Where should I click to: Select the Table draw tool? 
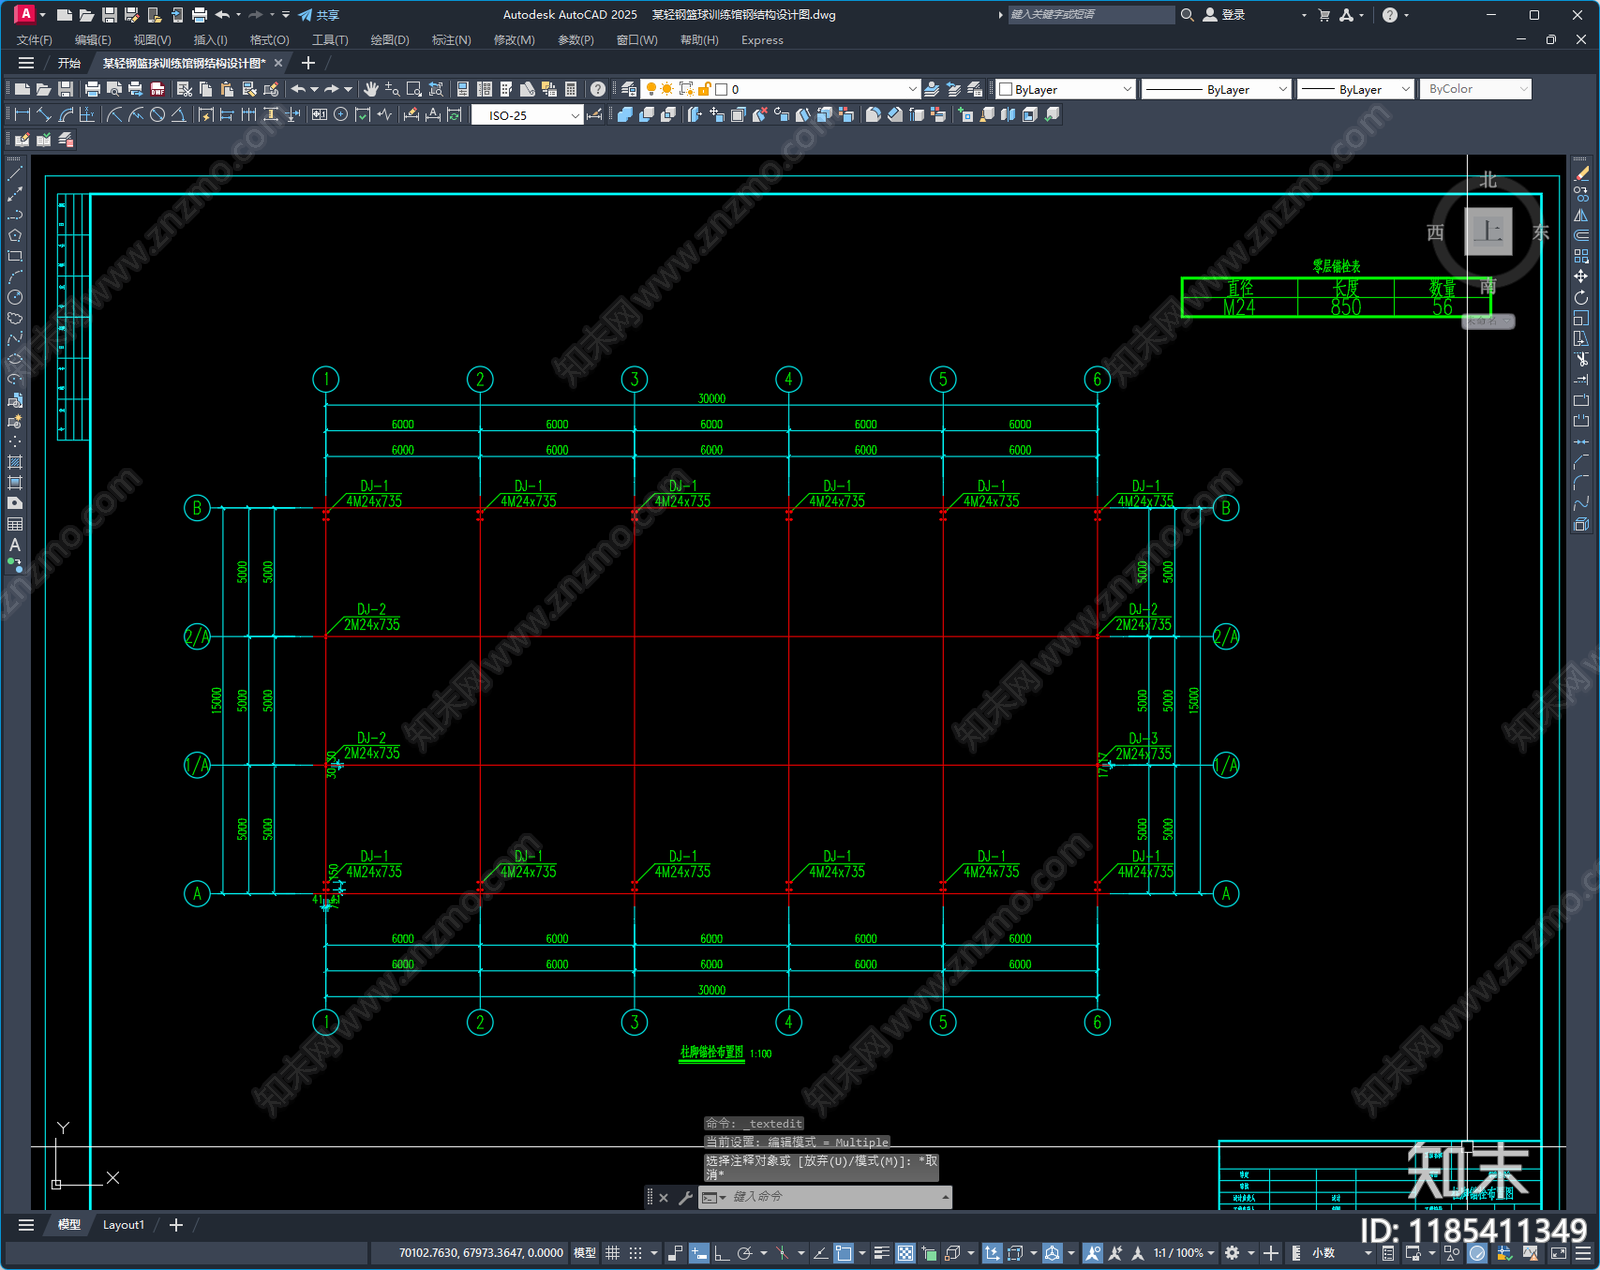(15, 524)
